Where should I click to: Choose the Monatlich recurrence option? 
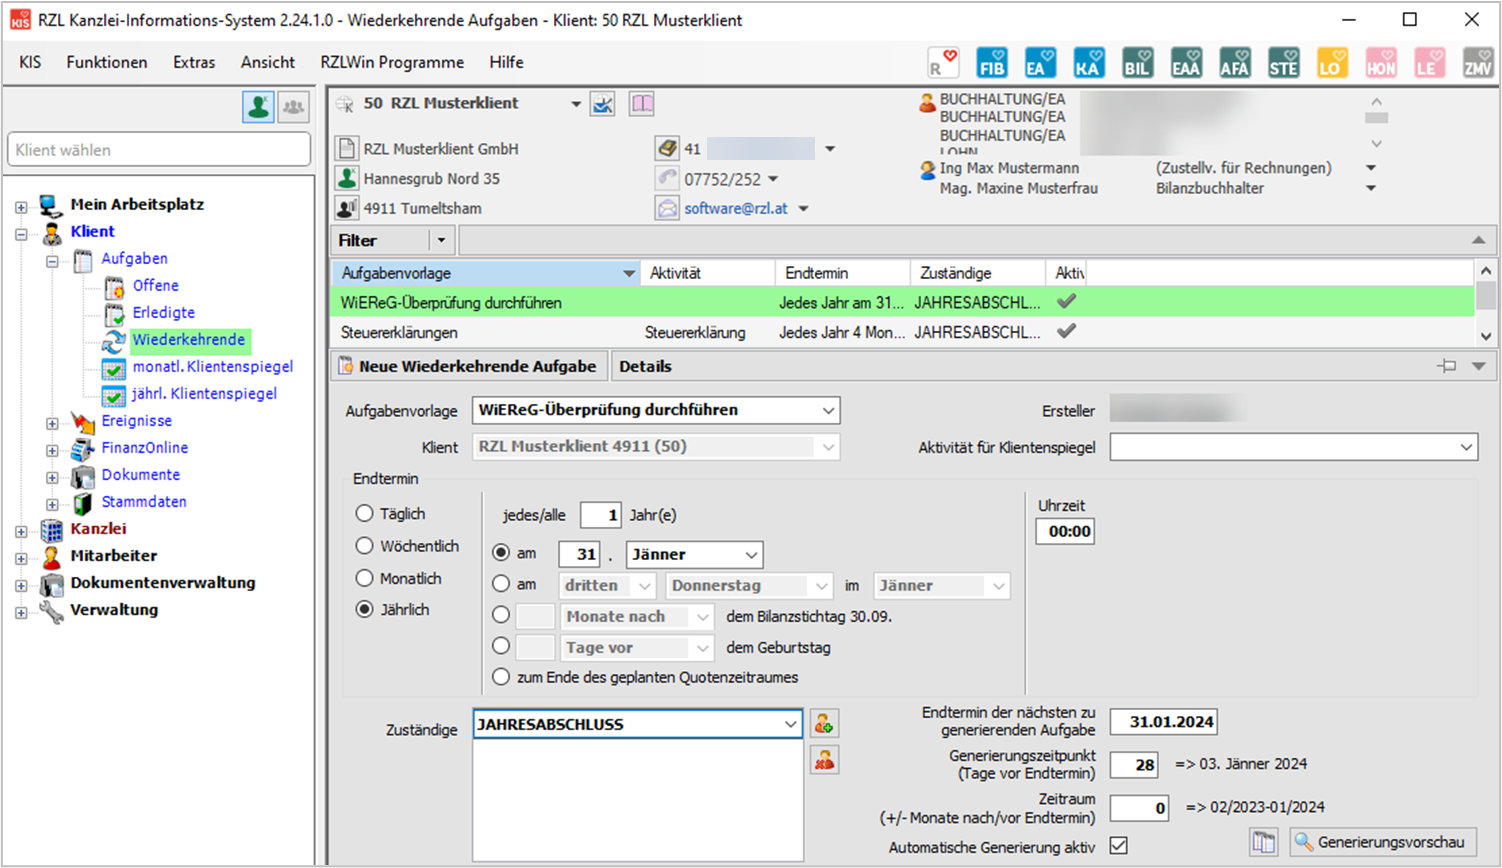coord(365,579)
